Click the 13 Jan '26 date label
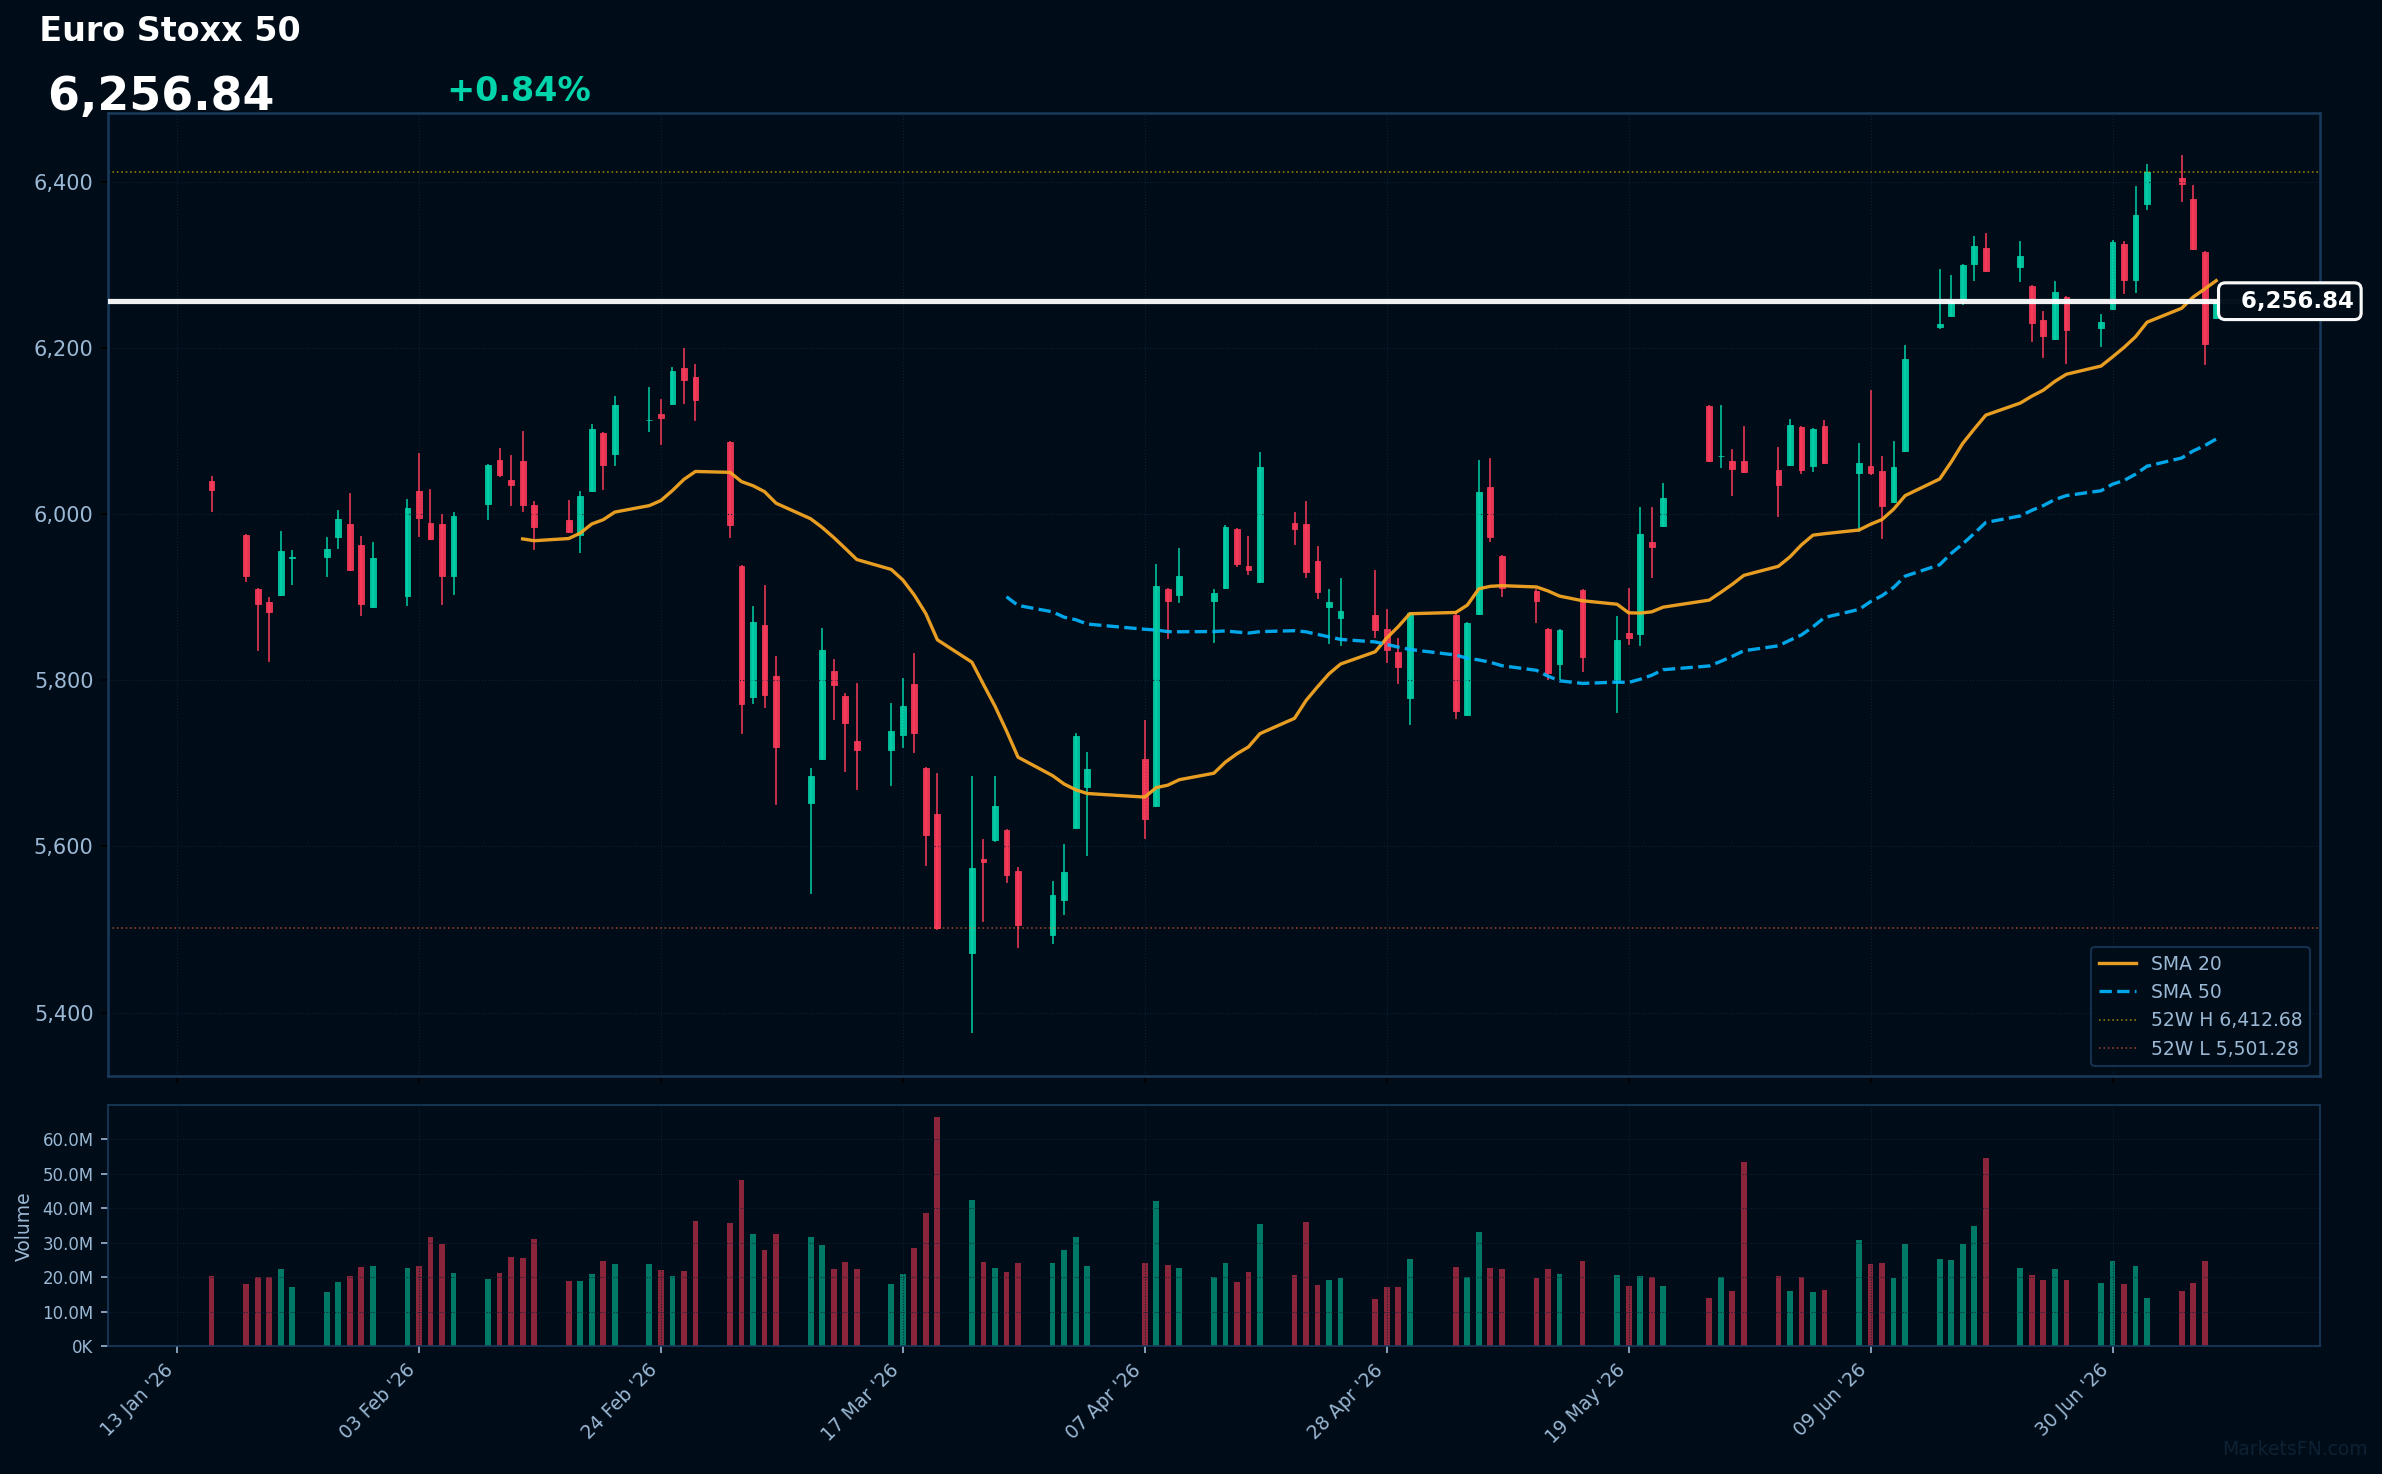The height and width of the screenshot is (1474, 2382). coord(137,1400)
